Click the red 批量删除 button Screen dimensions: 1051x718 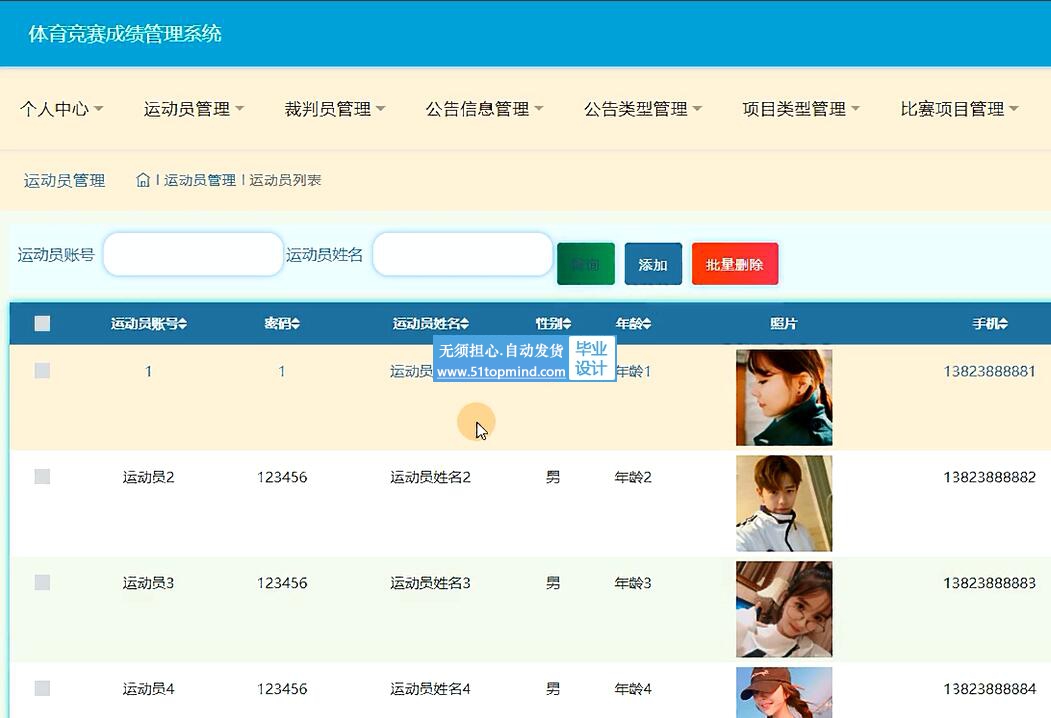click(735, 264)
